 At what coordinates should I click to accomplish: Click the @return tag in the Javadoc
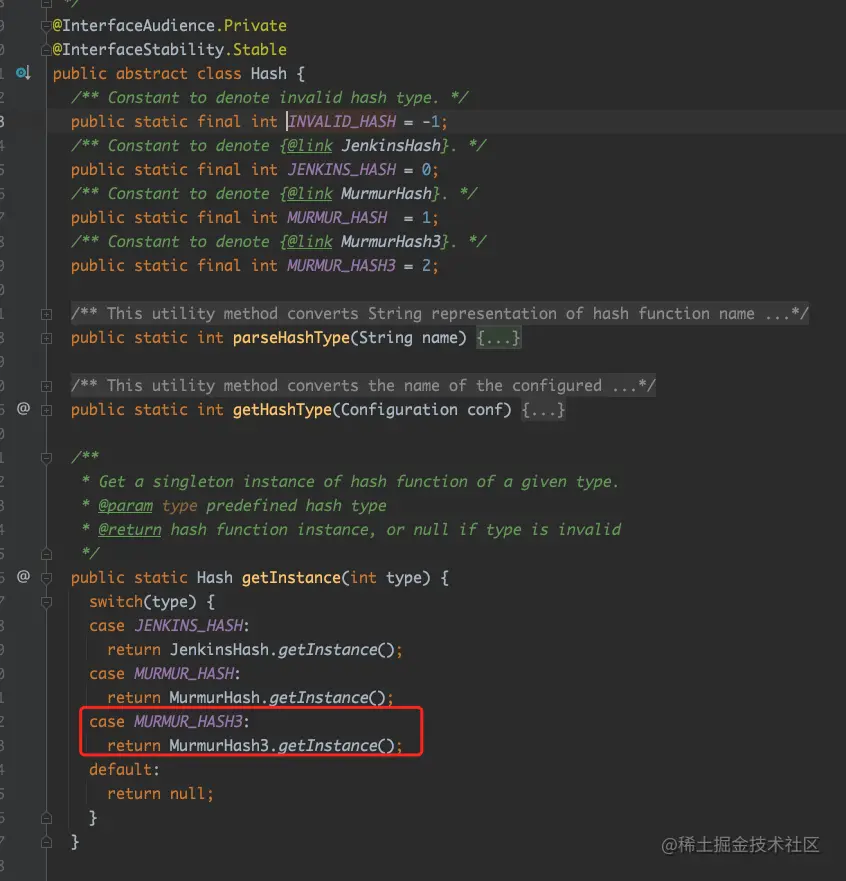tap(130, 530)
